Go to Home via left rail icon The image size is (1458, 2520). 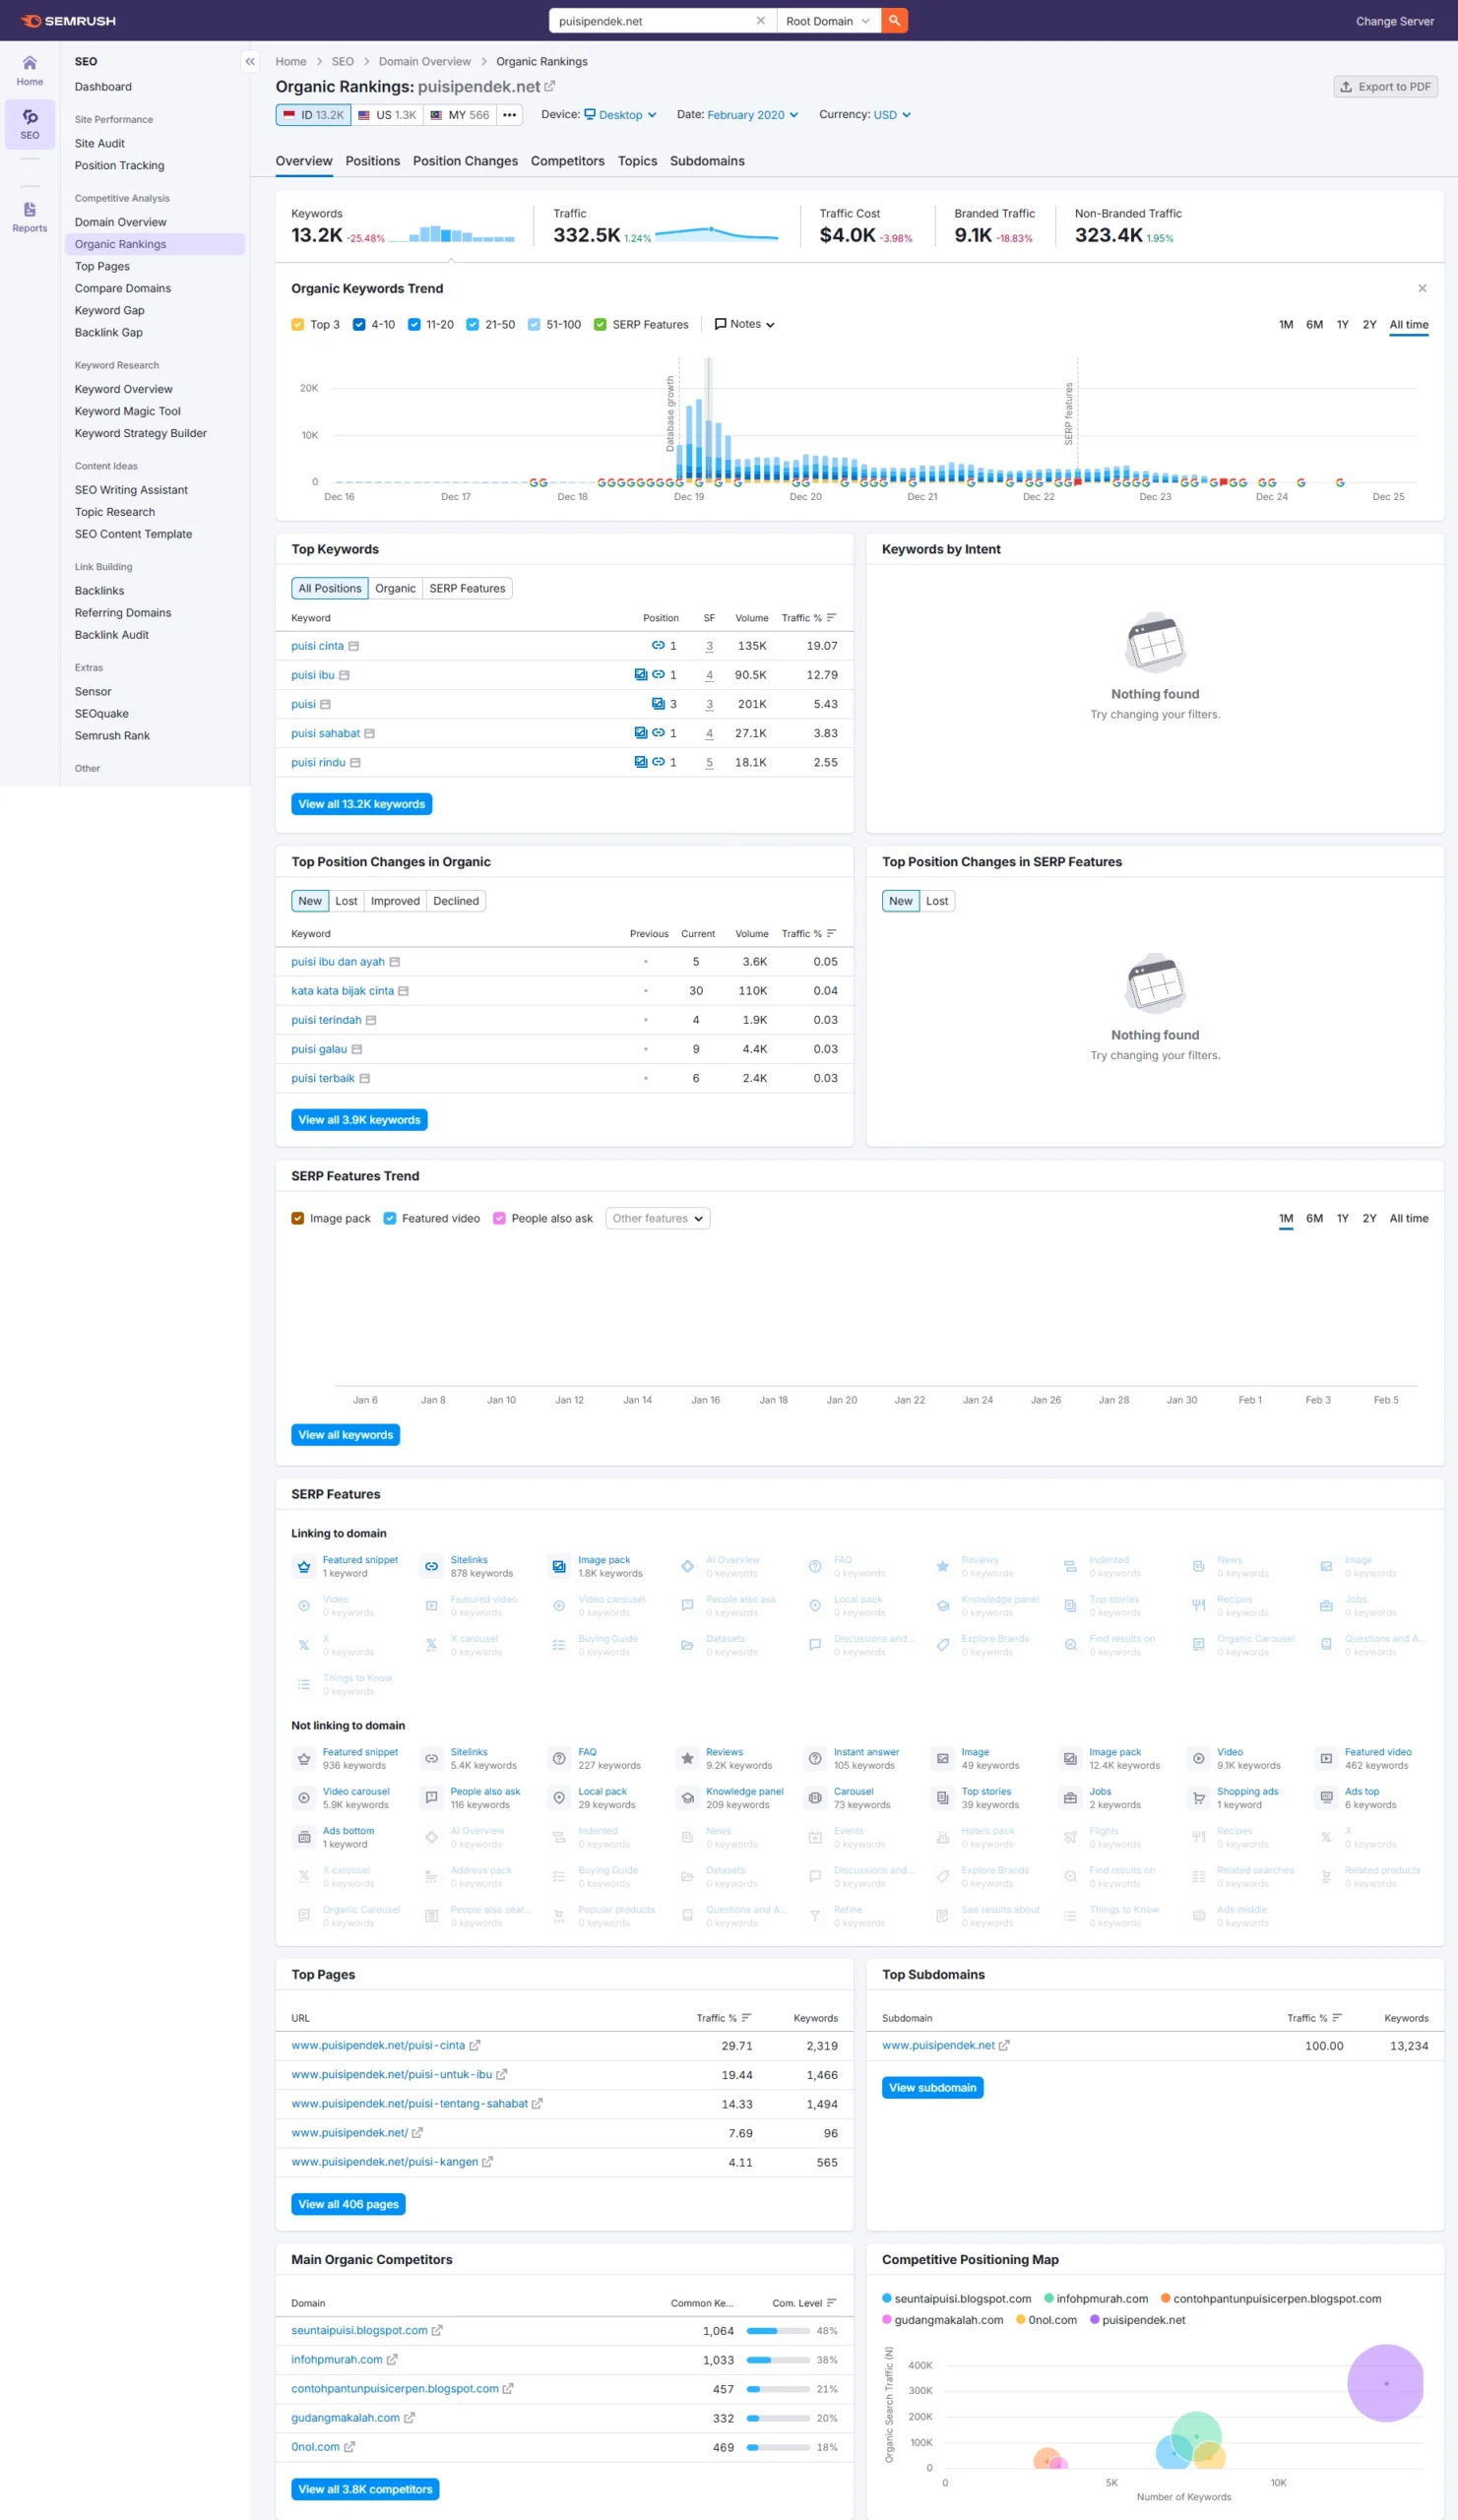(x=30, y=70)
